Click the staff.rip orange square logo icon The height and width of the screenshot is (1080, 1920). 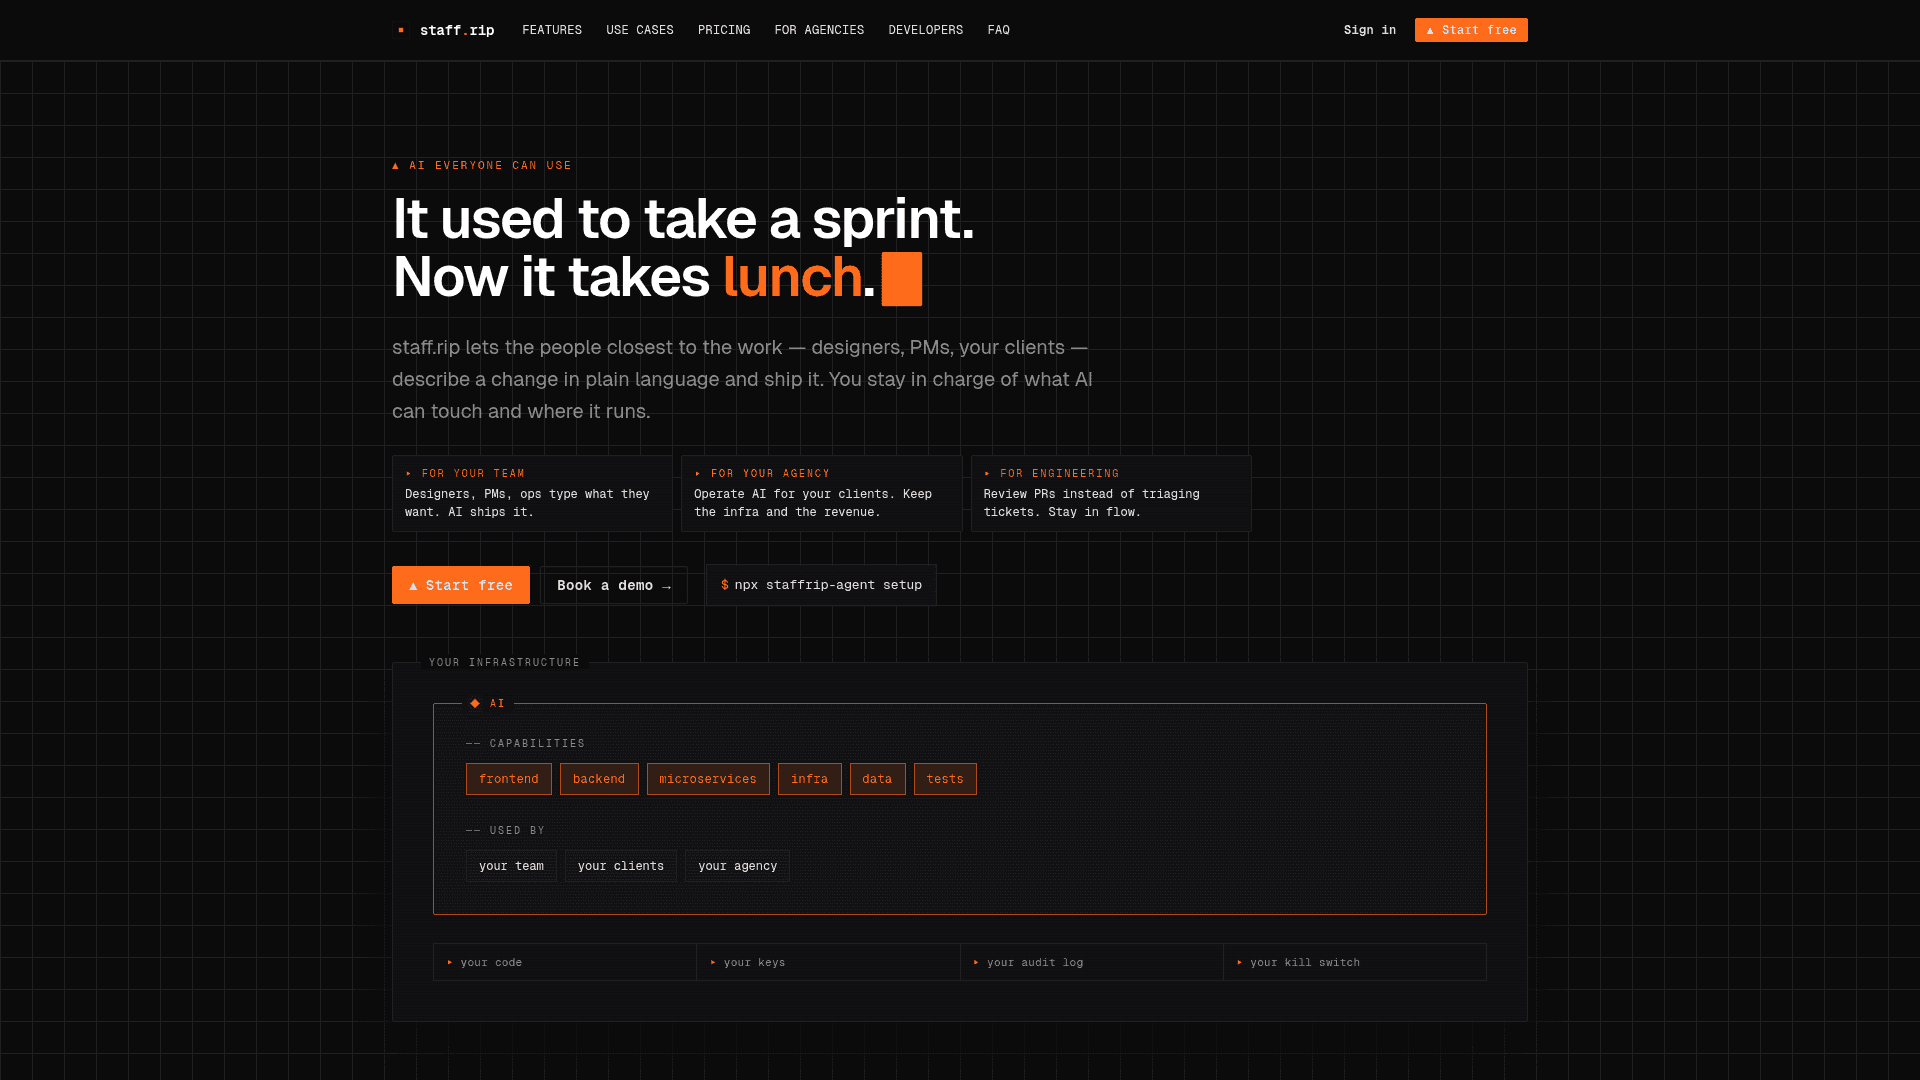coord(401,30)
